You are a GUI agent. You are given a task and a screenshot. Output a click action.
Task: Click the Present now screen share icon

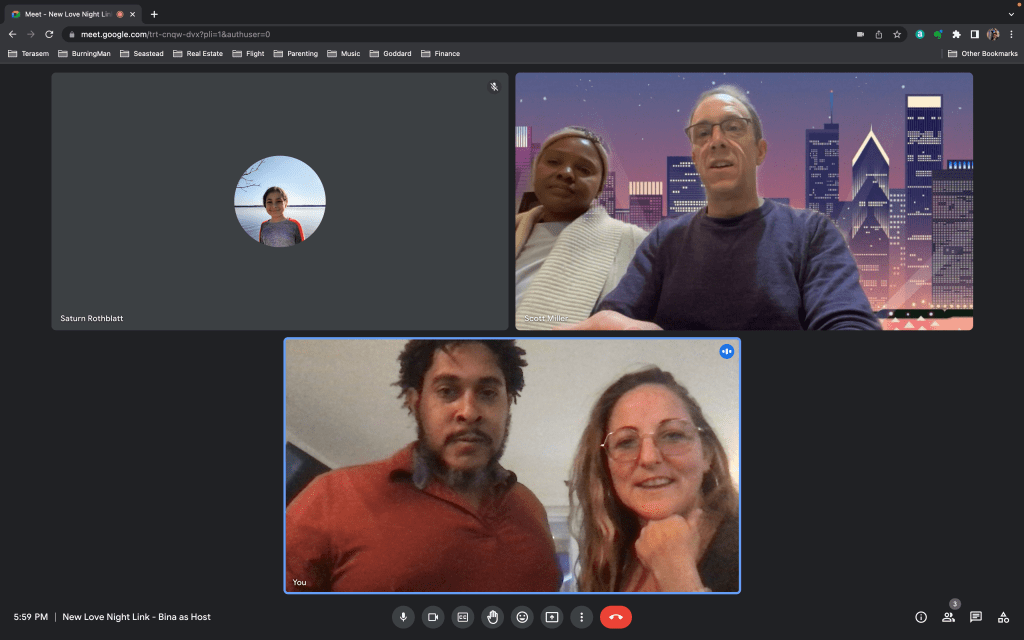pyautogui.click(x=551, y=617)
